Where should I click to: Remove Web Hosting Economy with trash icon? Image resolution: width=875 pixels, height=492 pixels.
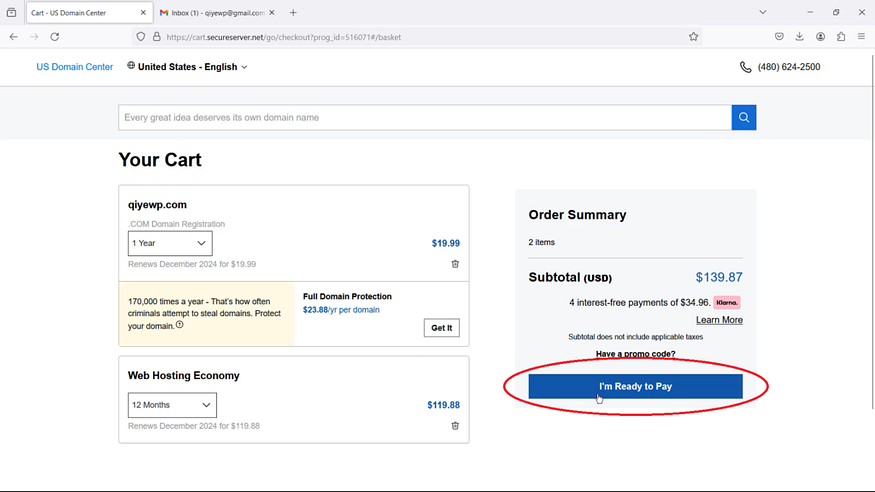pos(455,425)
